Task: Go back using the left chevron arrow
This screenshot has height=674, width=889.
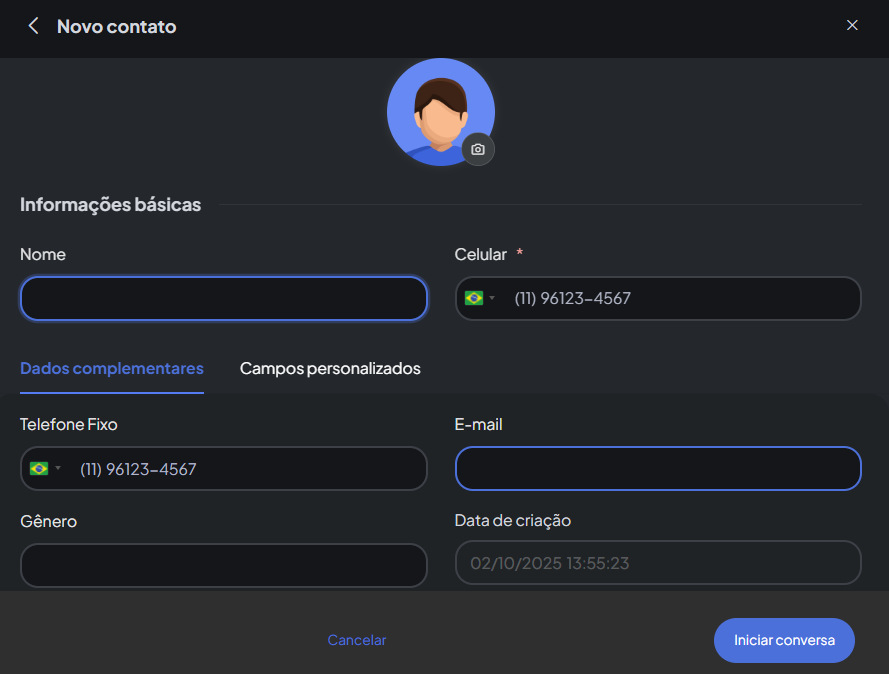Action: coord(33,26)
